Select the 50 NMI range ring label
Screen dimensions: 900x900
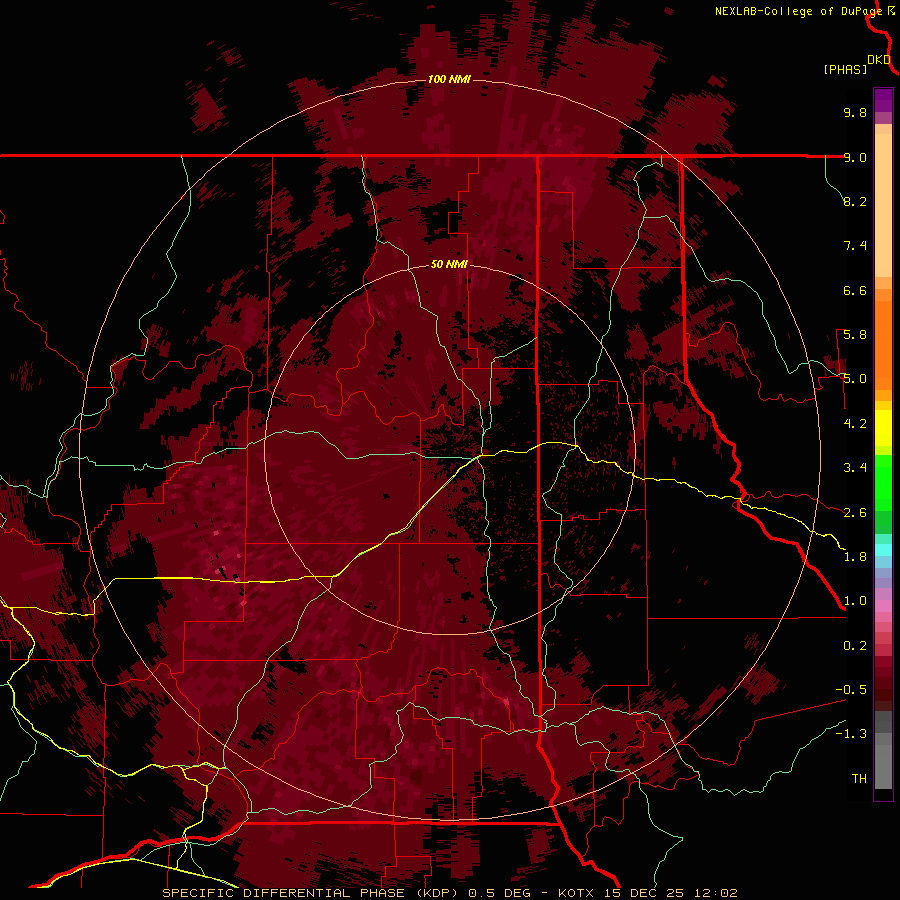coord(449,264)
